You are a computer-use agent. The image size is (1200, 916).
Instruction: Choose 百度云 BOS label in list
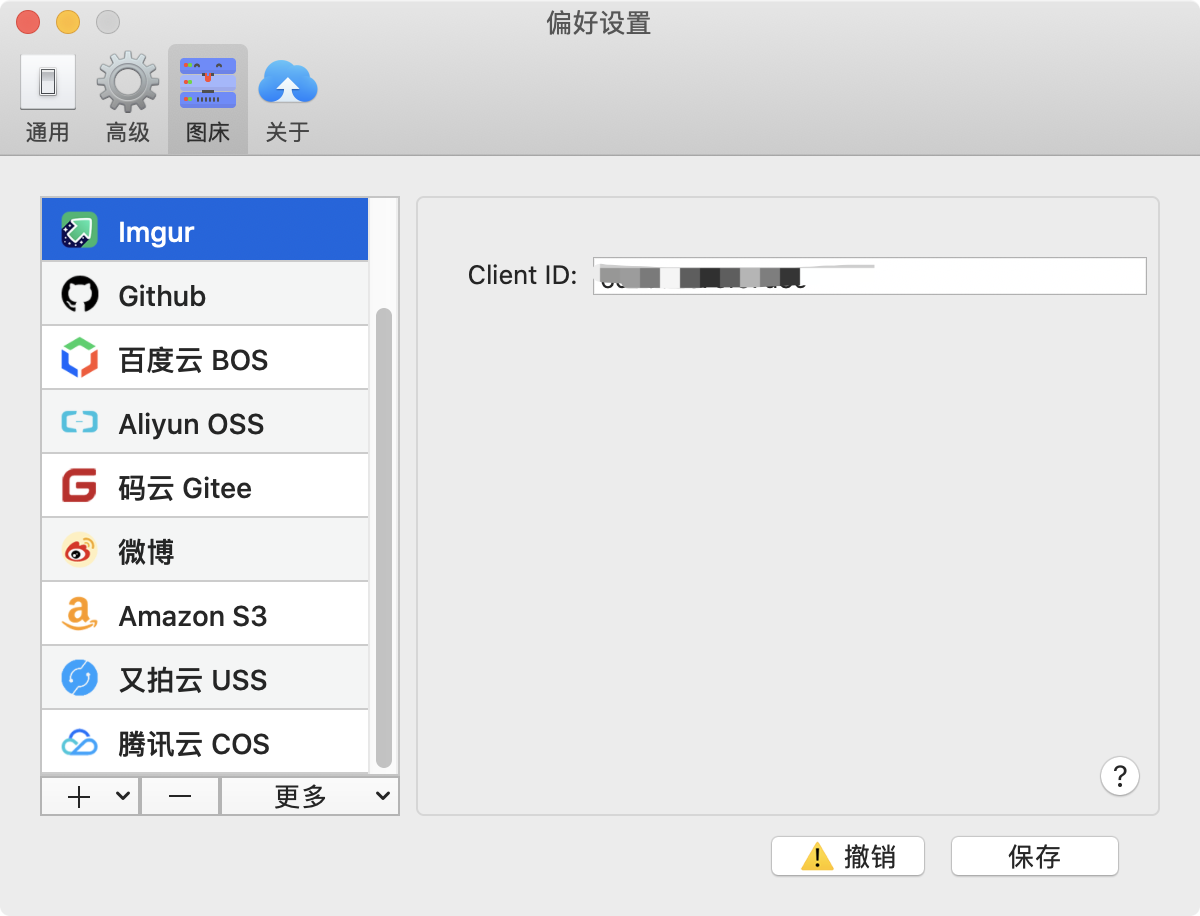[193, 360]
